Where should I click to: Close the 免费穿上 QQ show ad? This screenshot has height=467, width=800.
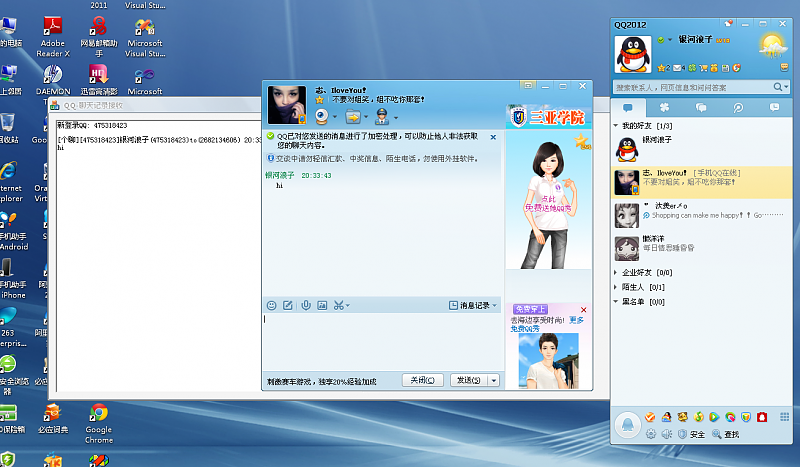click(584, 310)
